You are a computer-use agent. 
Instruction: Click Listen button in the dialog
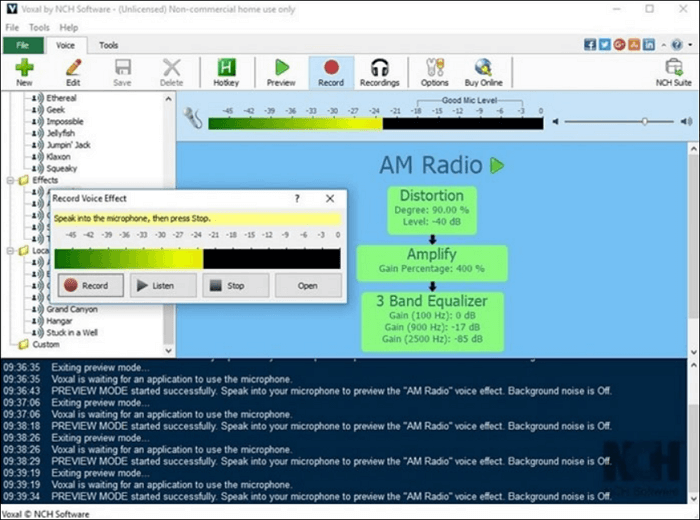pos(163,285)
